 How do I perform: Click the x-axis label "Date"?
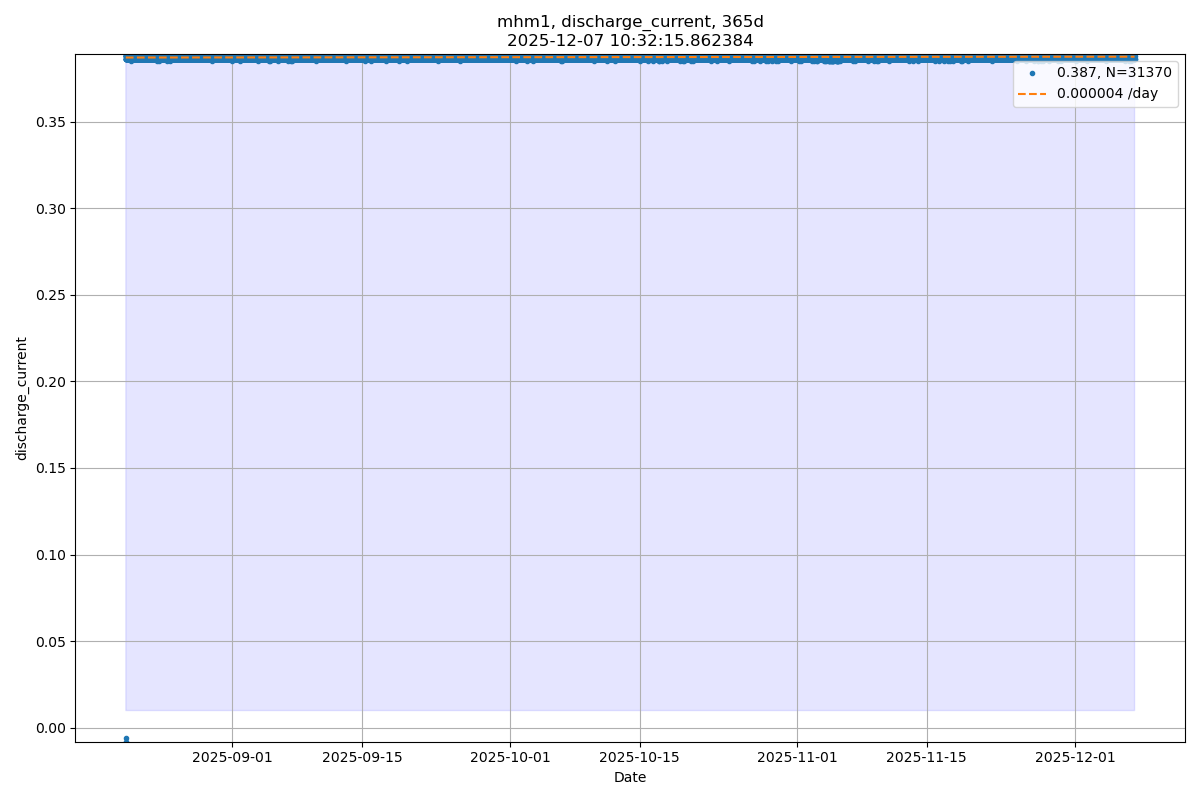pos(630,777)
